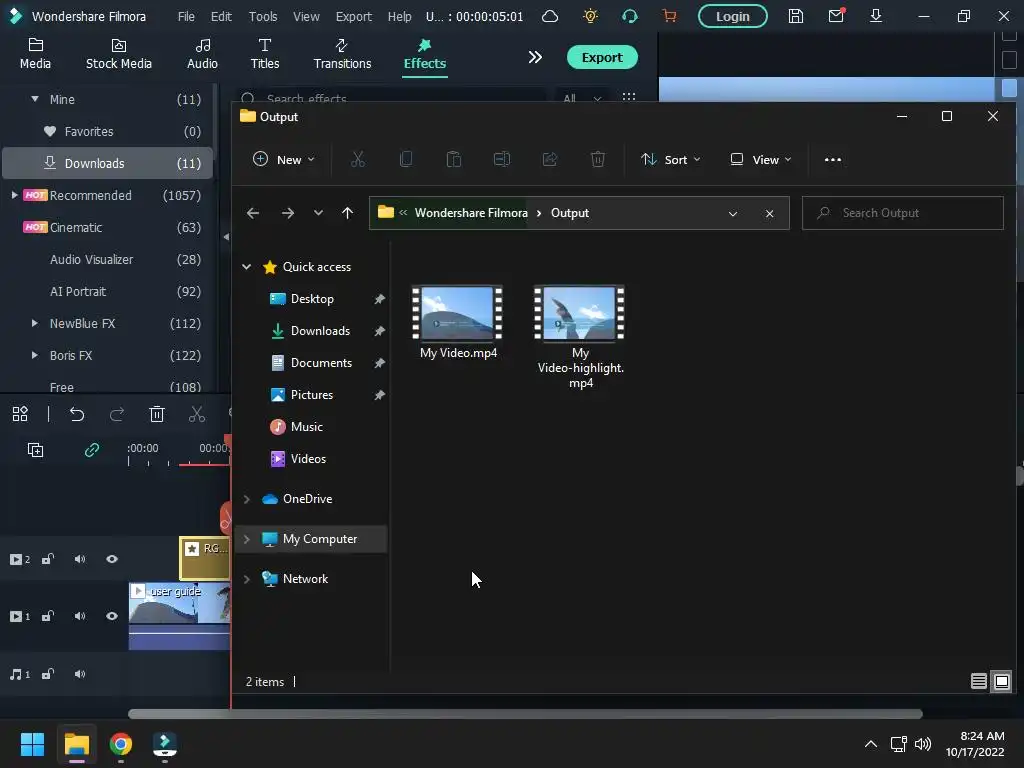
Task: Open the Sort dropdown in Explorer
Action: click(670, 159)
